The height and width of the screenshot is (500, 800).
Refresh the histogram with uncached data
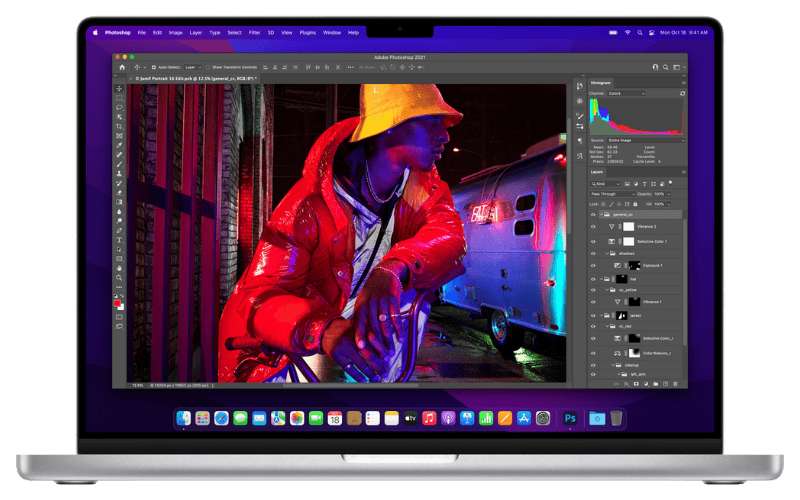pos(682,93)
